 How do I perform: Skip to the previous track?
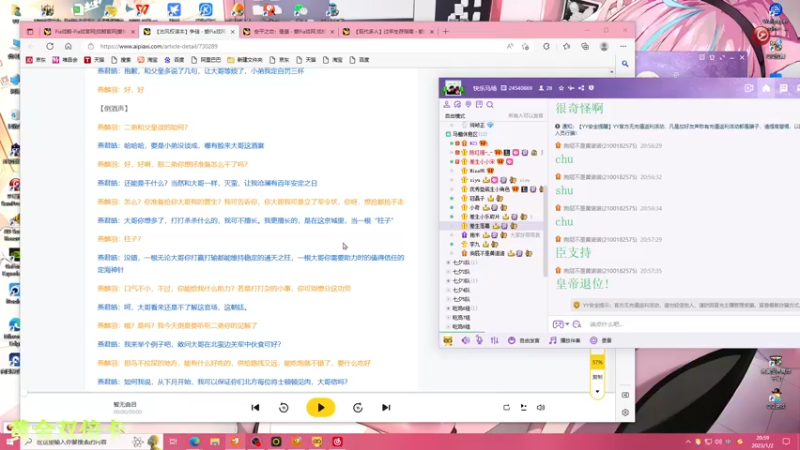pyautogui.click(x=255, y=407)
